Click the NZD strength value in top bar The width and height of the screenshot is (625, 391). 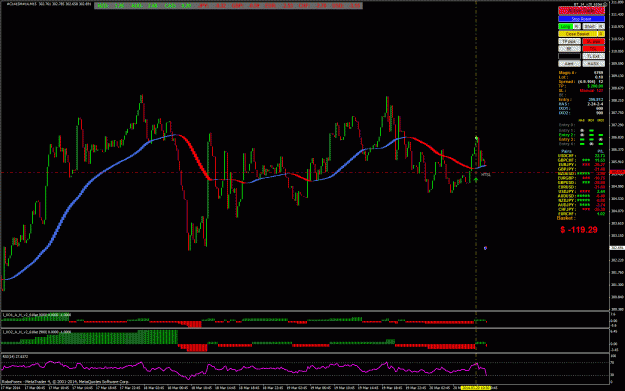click(121, 6)
